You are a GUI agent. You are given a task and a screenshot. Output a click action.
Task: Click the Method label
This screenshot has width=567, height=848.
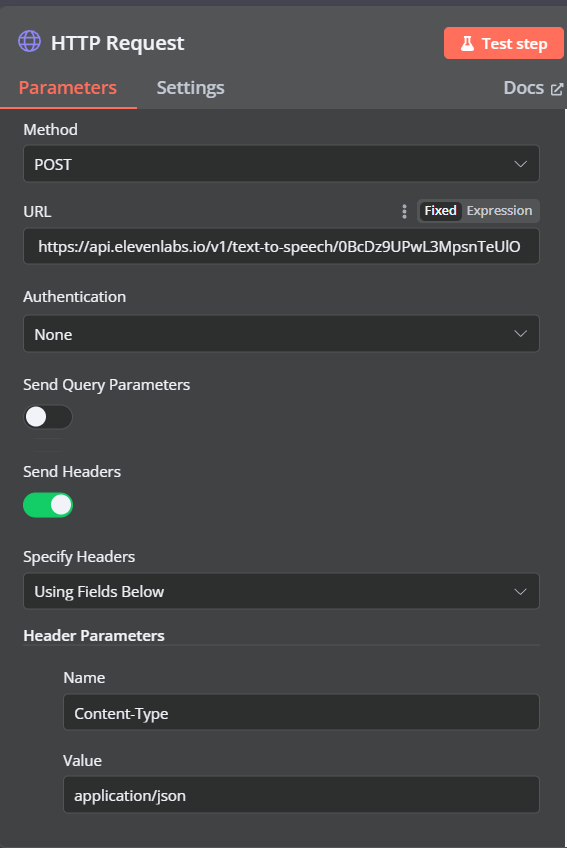50,129
